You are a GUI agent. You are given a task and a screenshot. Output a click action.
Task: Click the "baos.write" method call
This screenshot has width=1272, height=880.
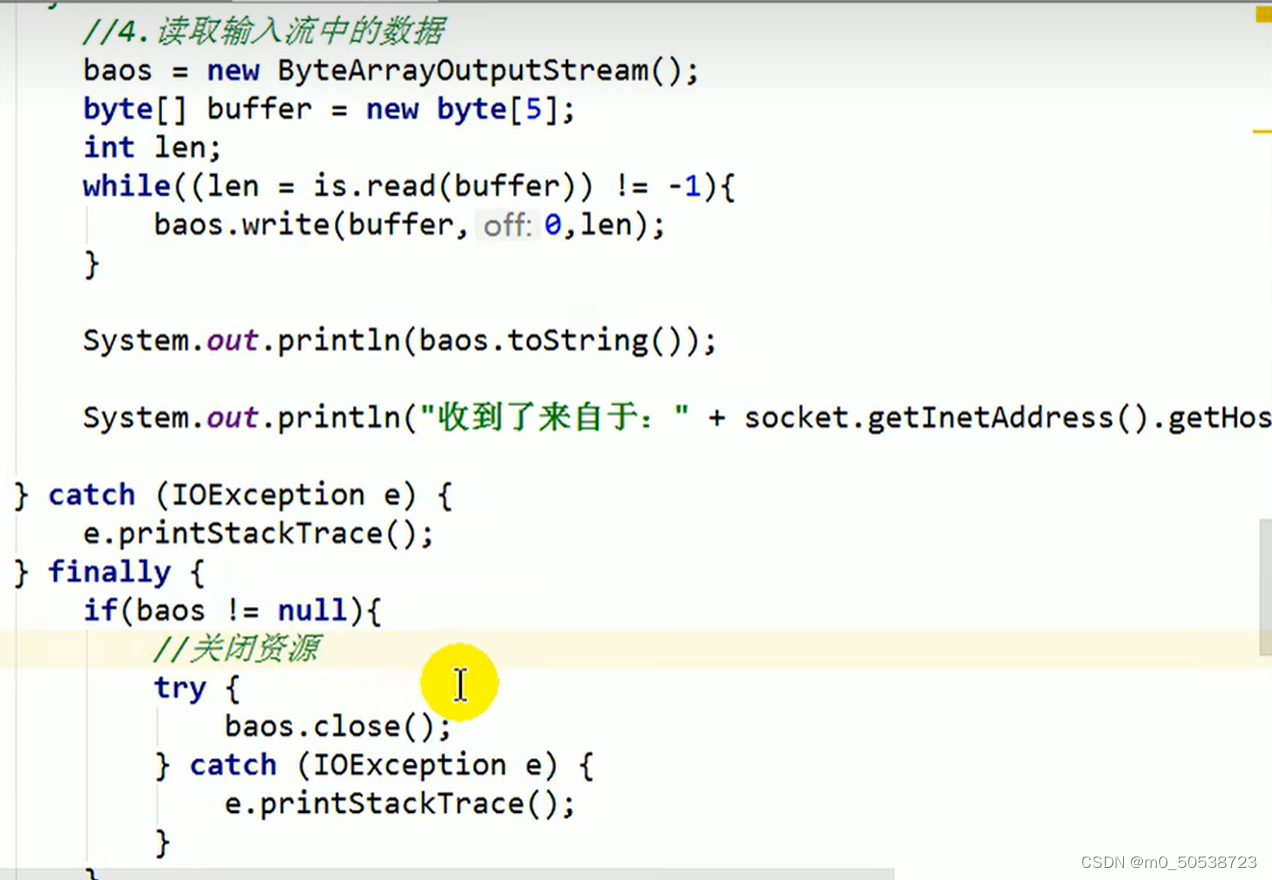click(x=243, y=224)
